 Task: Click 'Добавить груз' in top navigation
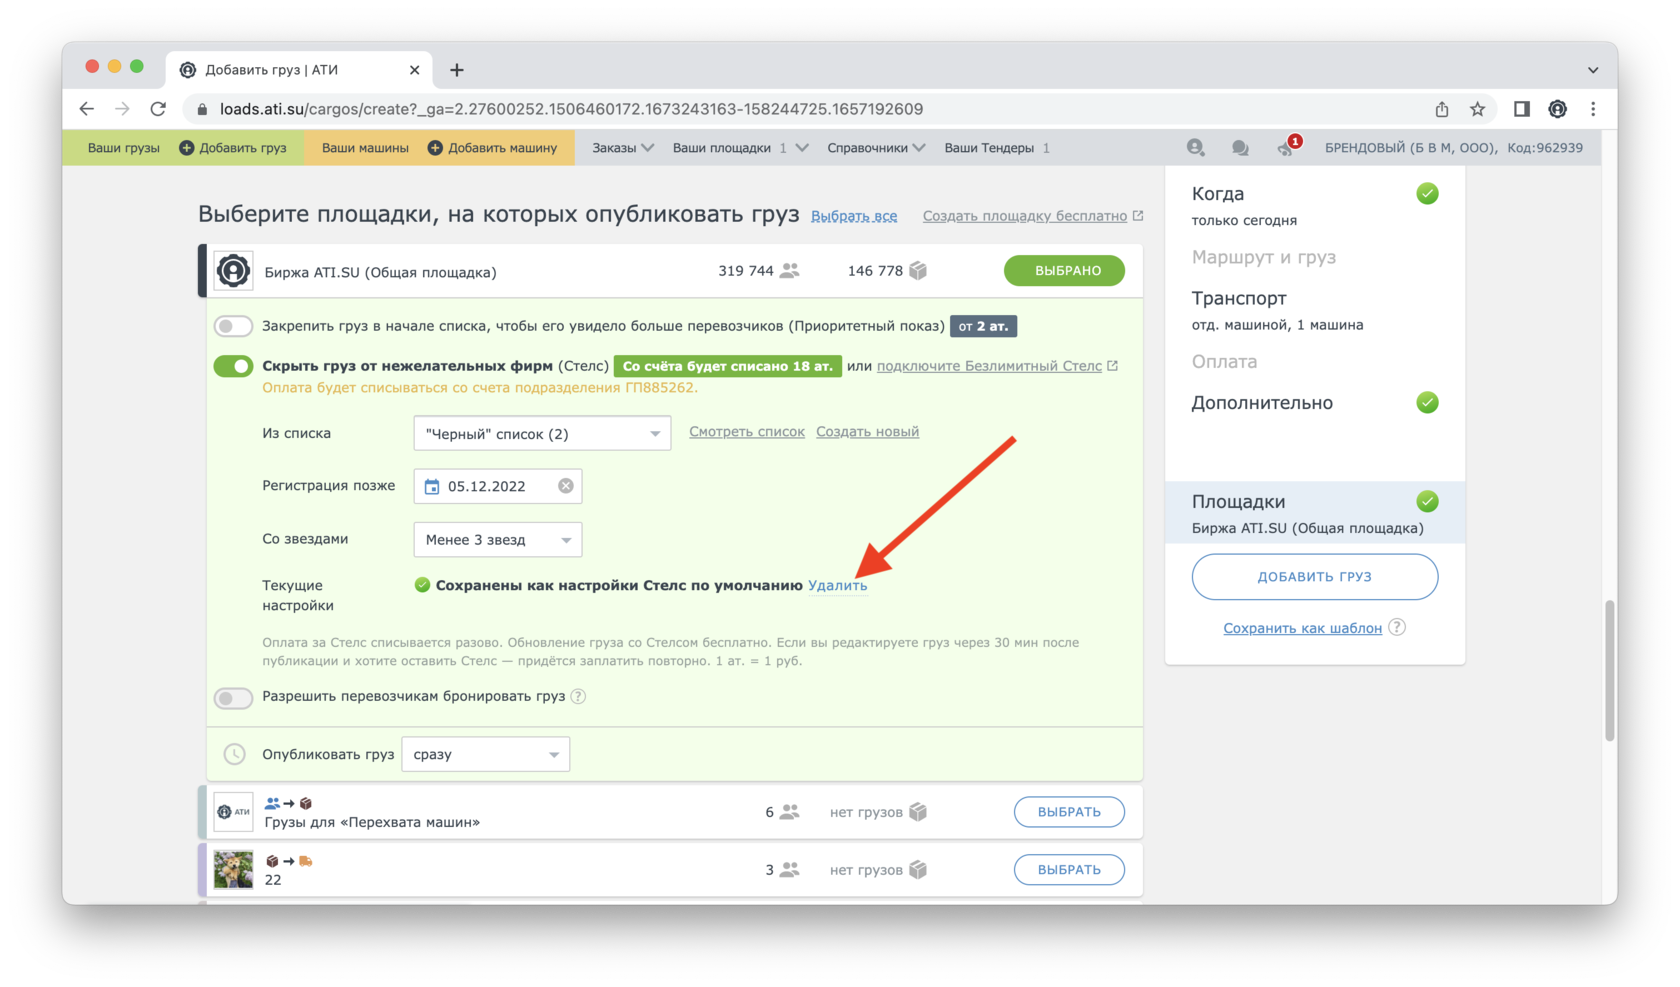click(233, 148)
